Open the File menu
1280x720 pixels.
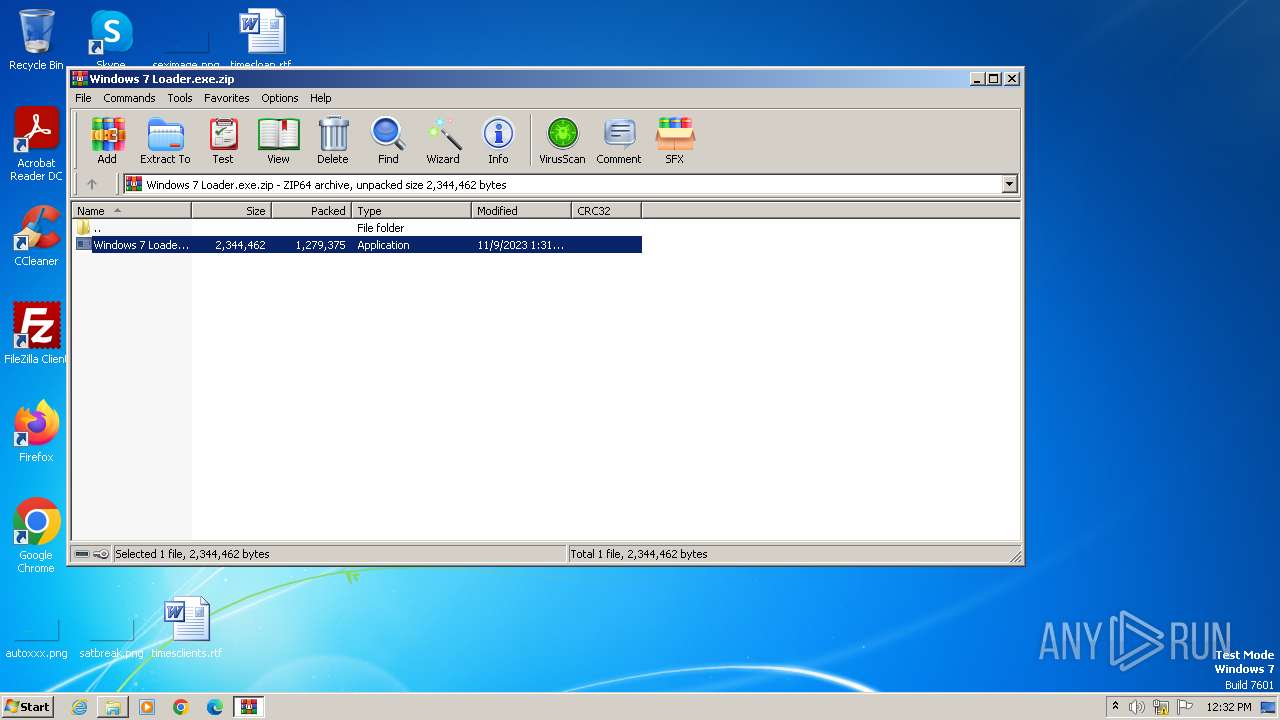coord(83,98)
